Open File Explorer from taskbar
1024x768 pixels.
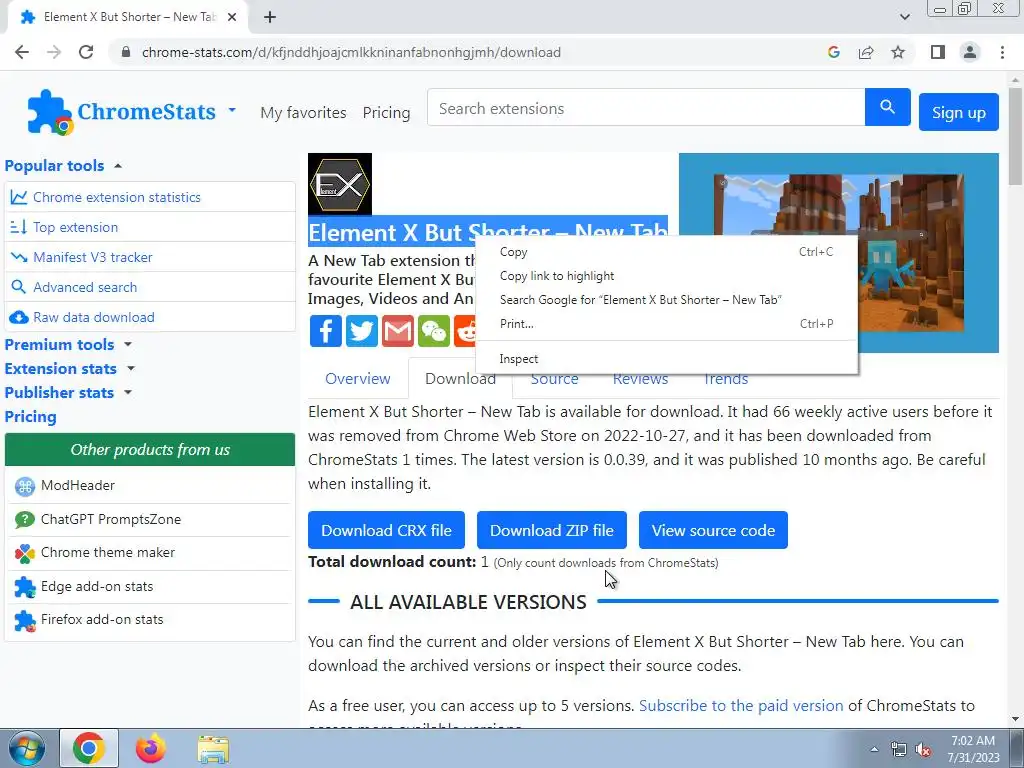coord(213,748)
